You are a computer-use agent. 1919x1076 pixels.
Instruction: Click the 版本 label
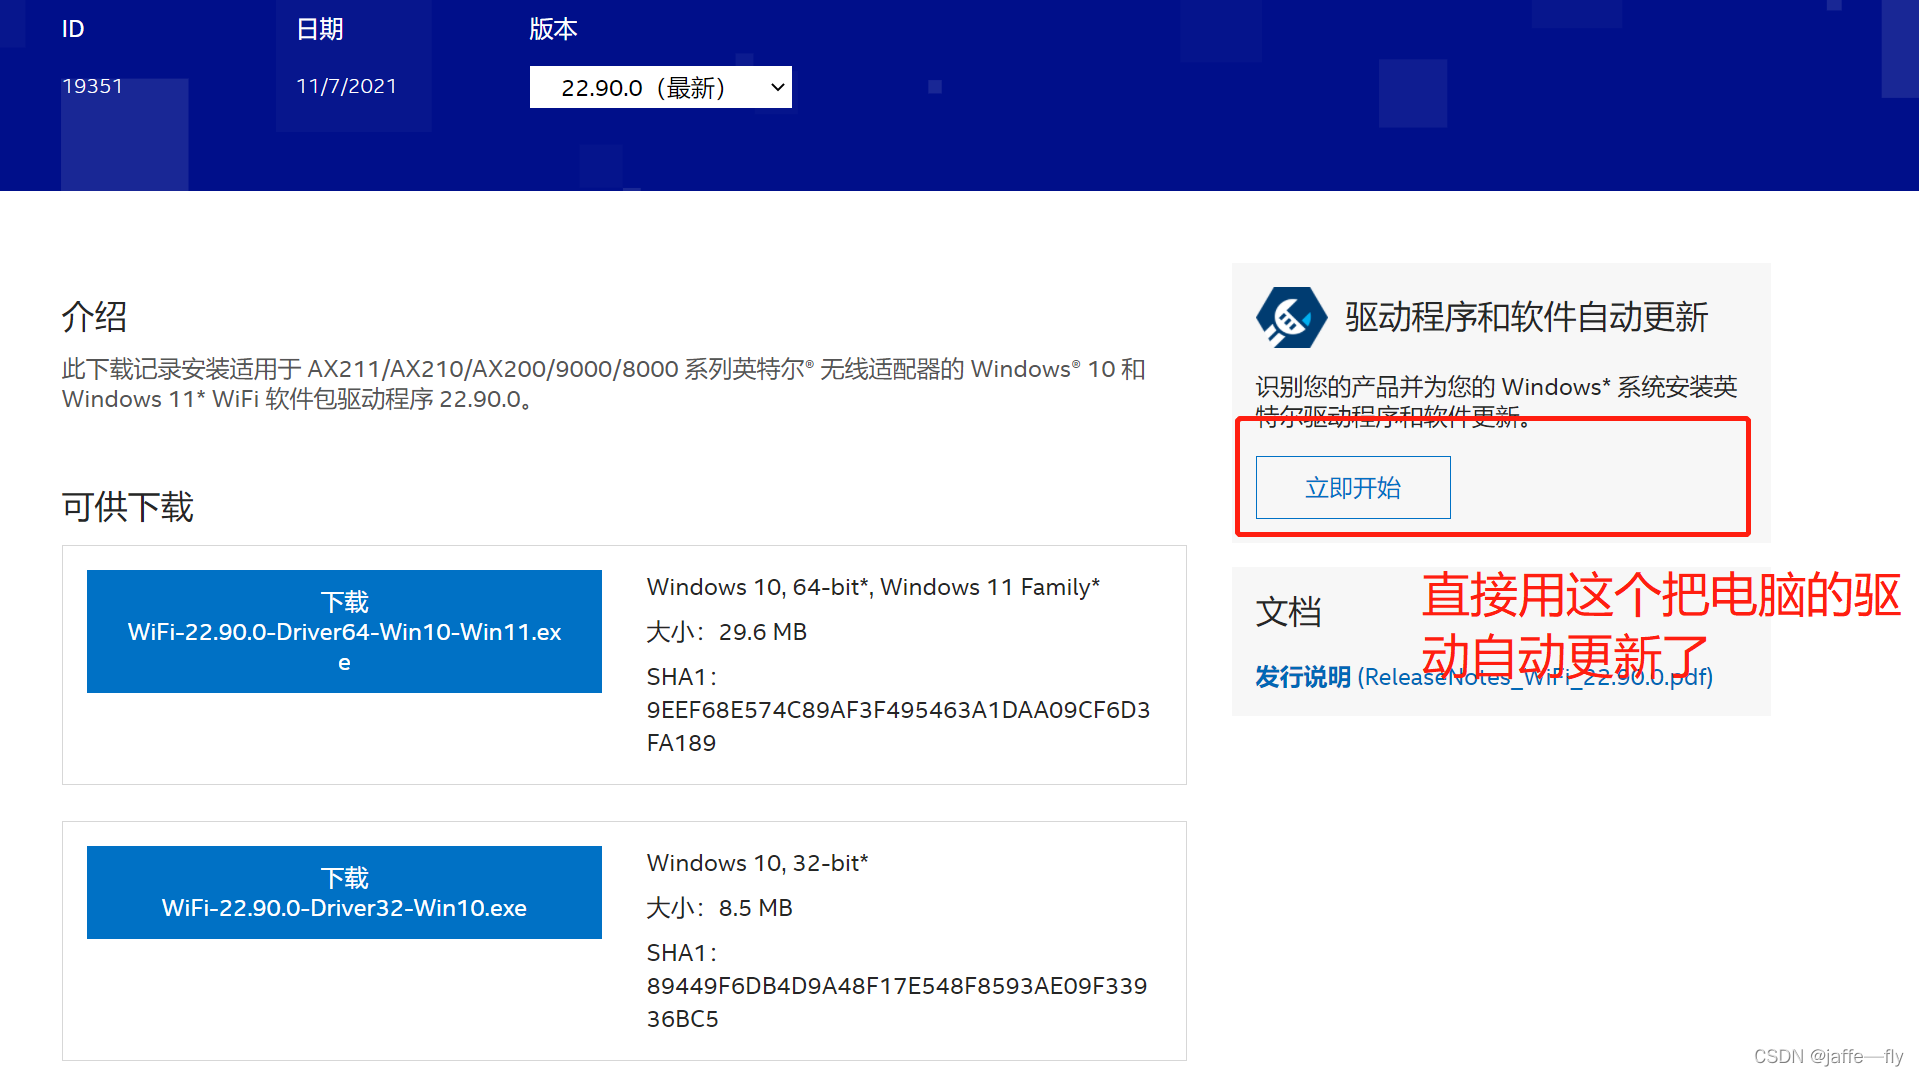point(553,29)
